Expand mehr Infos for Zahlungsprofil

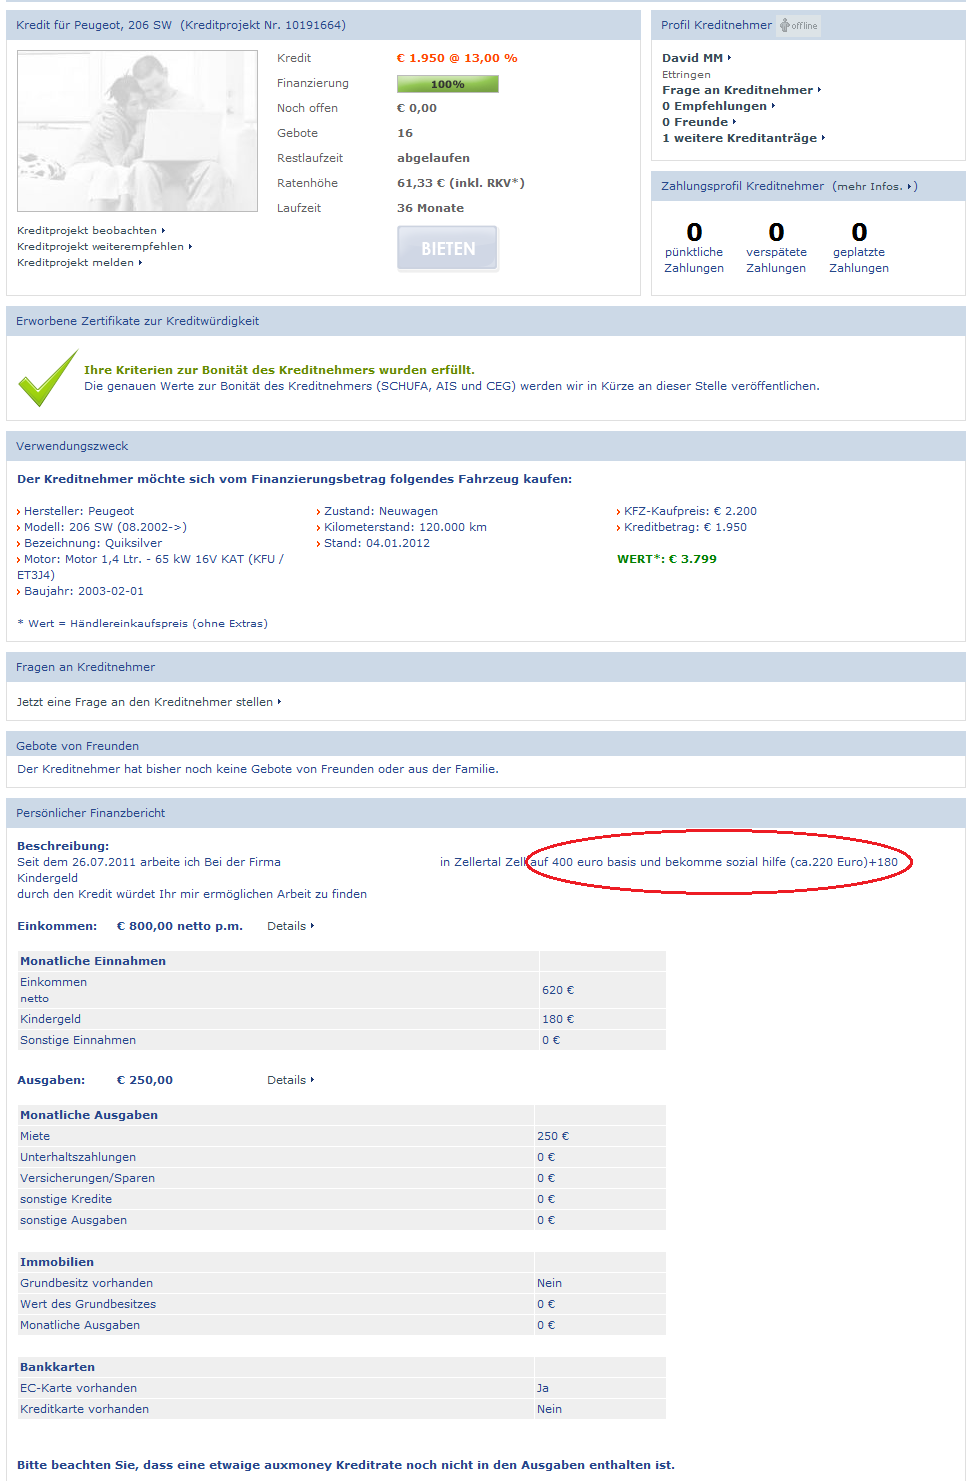click(x=874, y=187)
